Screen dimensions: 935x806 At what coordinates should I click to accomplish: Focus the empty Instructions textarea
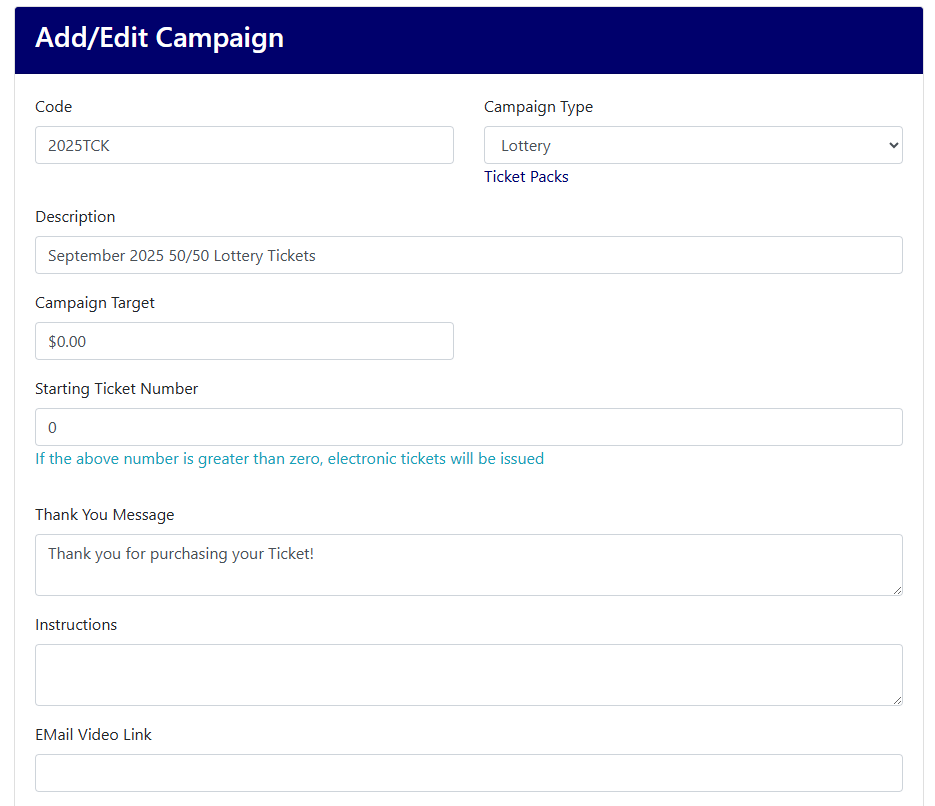(x=469, y=675)
